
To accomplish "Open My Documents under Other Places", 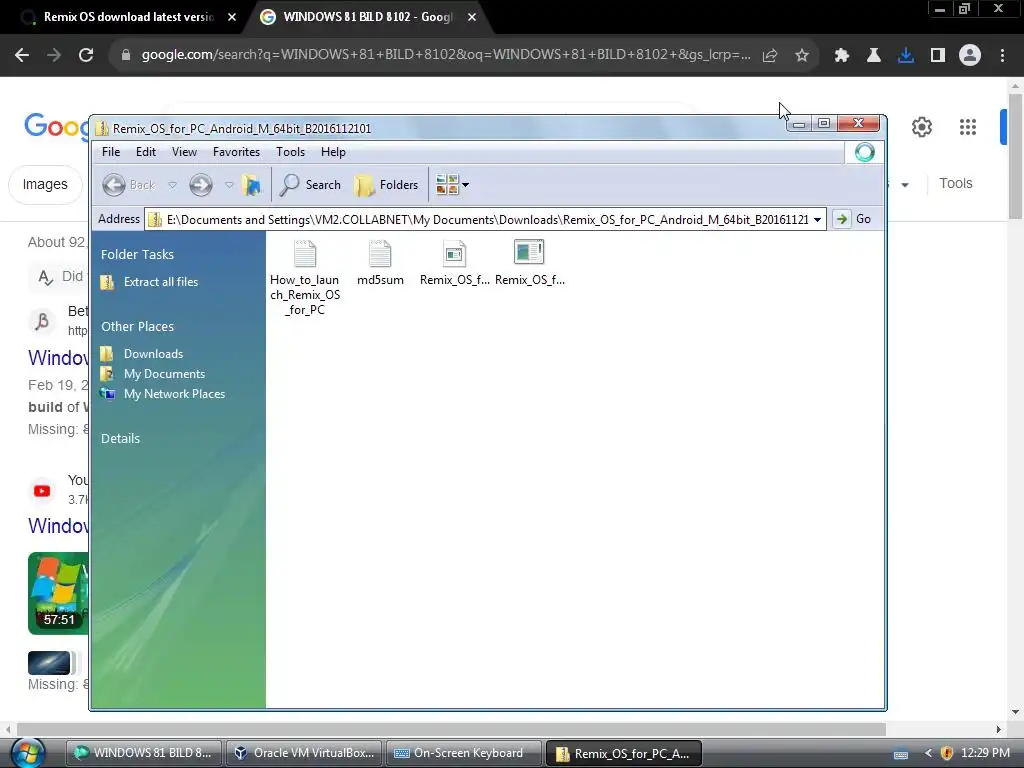I will tap(165, 374).
